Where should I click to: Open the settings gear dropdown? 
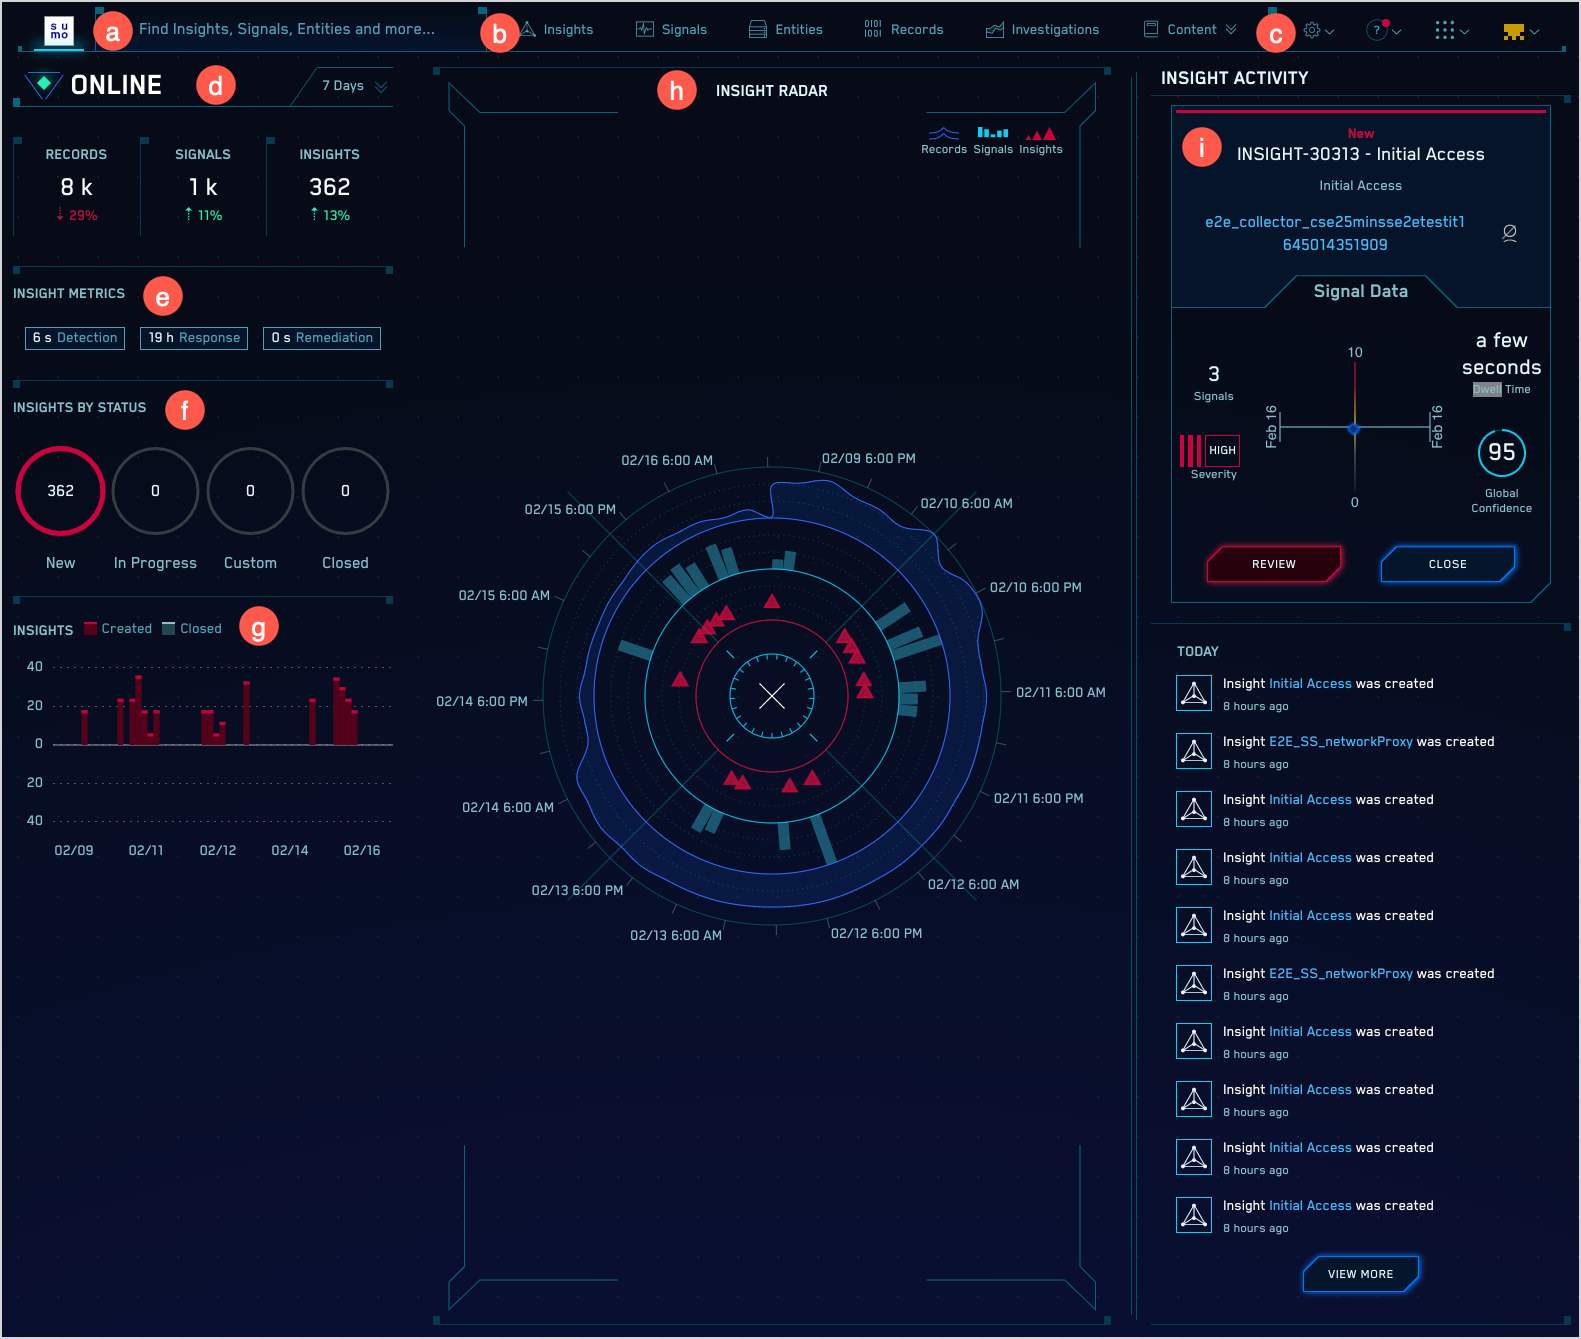click(x=1318, y=31)
